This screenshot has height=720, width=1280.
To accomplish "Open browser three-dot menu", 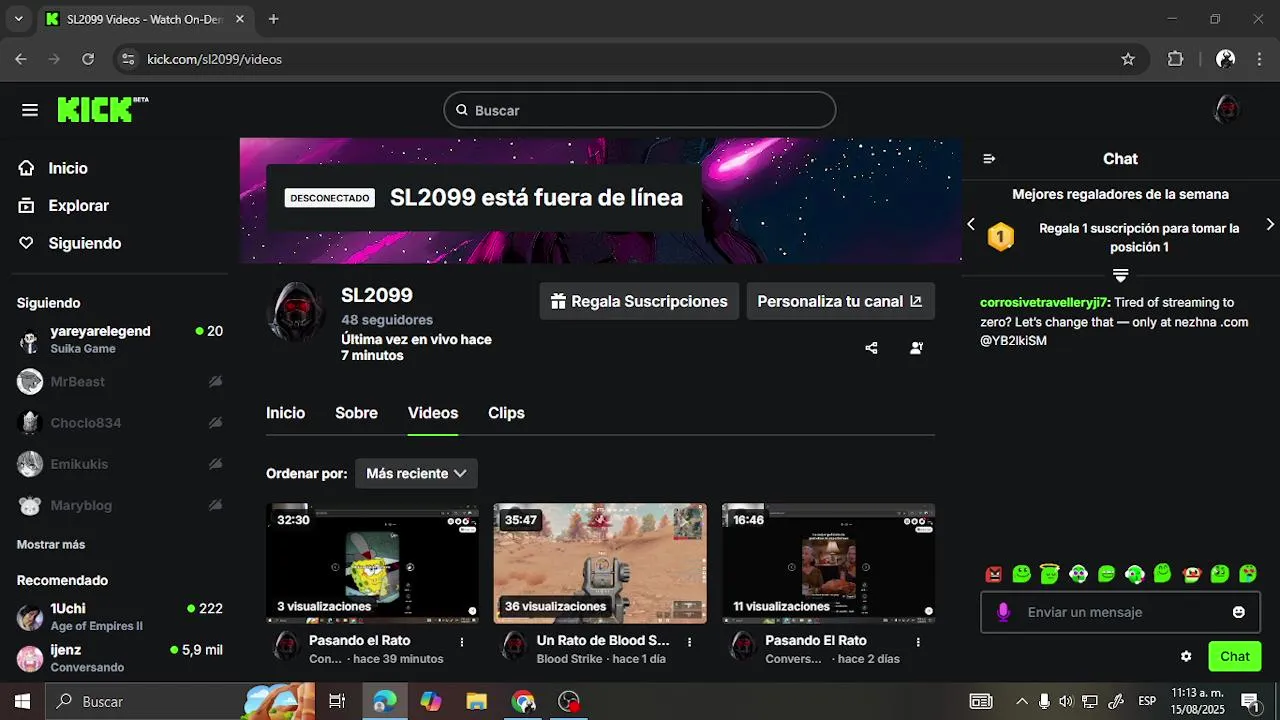I will [x=1258, y=59].
